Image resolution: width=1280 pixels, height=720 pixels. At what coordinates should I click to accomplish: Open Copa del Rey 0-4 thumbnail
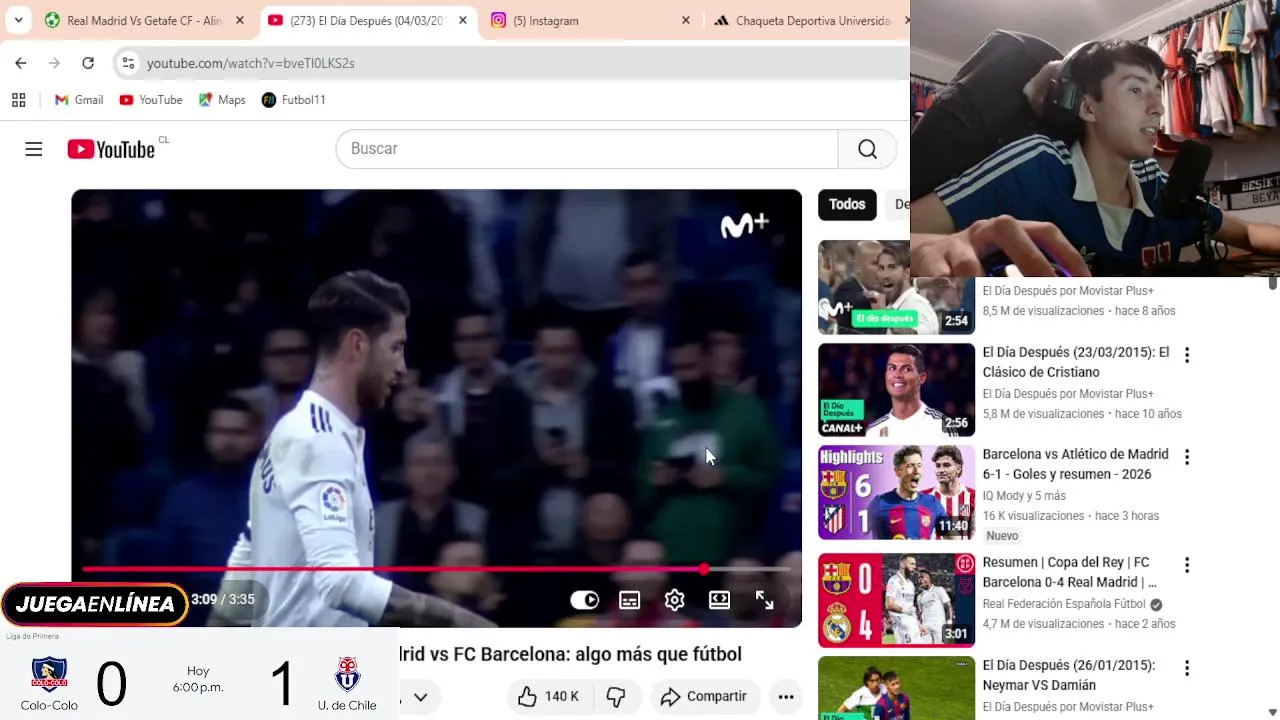(x=896, y=600)
